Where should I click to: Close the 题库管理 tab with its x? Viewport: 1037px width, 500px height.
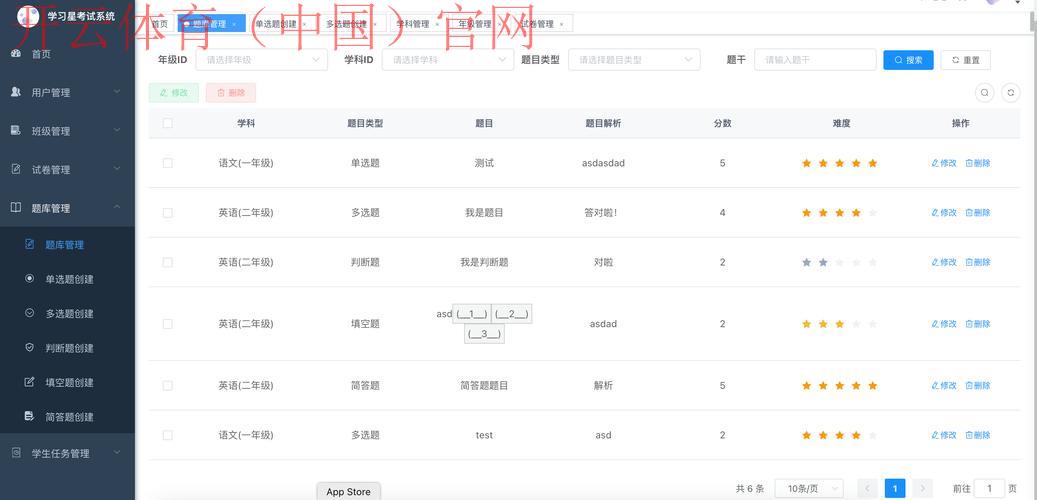pos(233,24)
